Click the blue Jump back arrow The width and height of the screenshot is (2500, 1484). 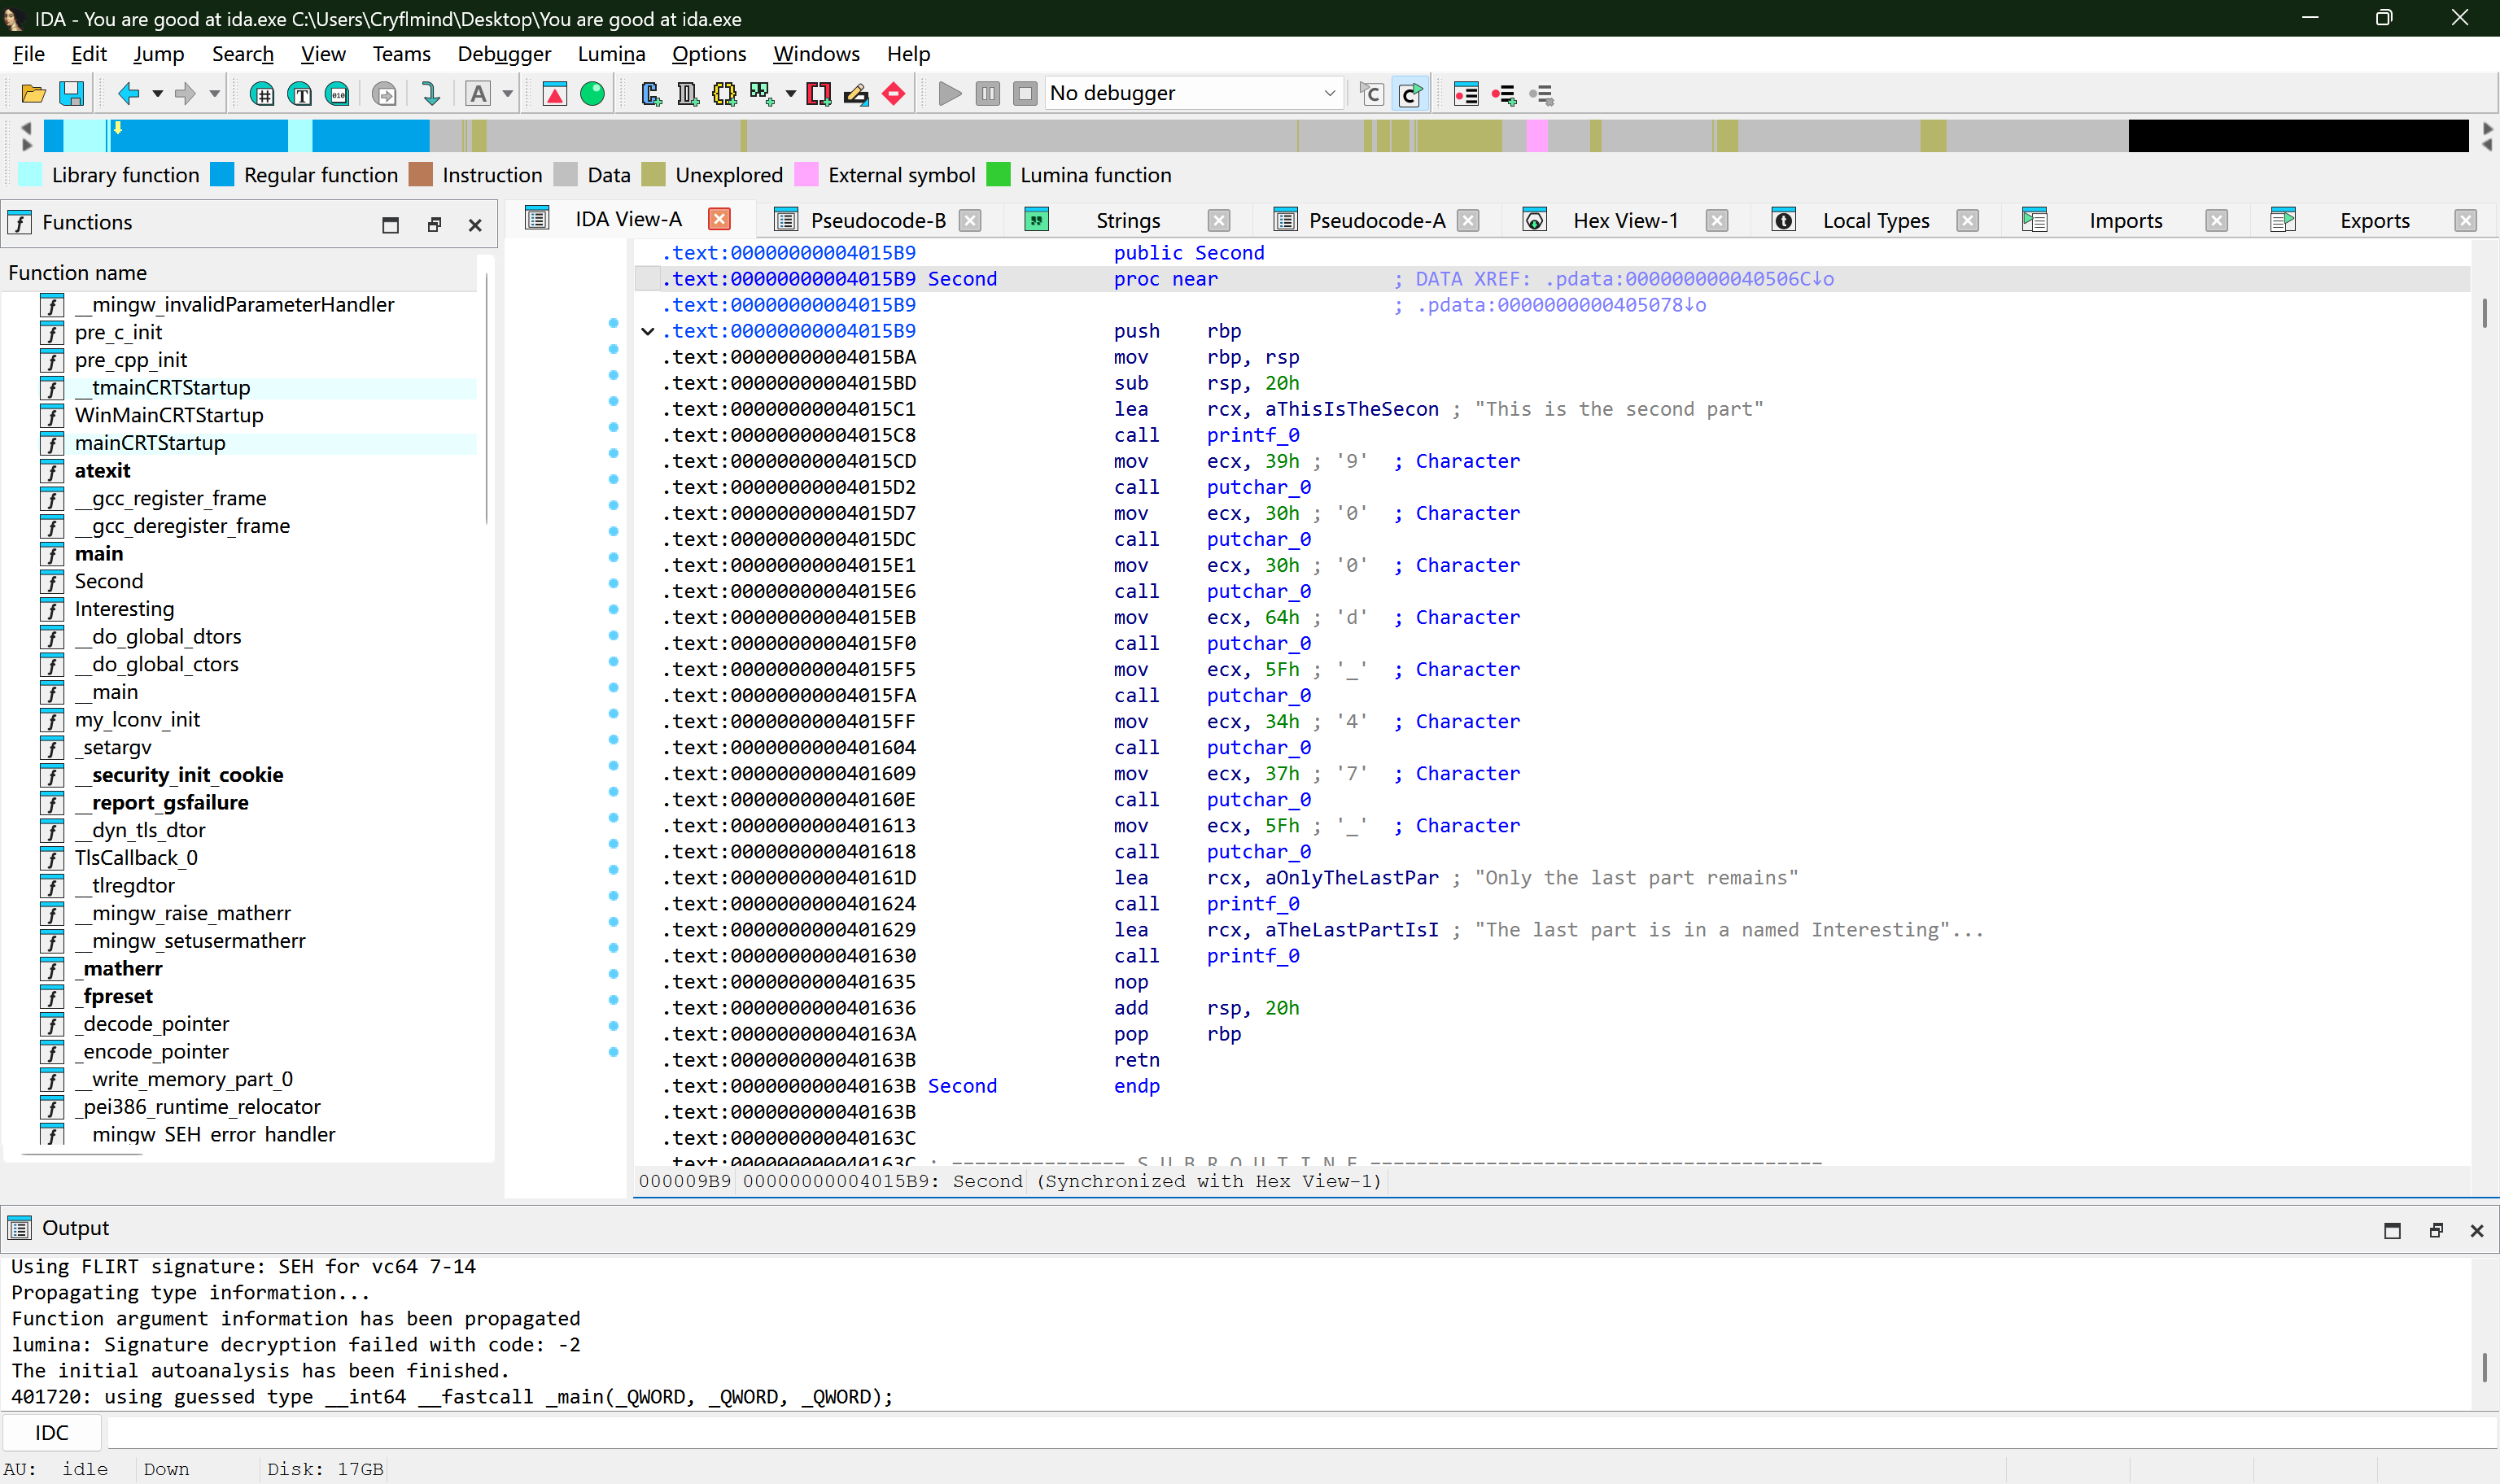[128, 94]
